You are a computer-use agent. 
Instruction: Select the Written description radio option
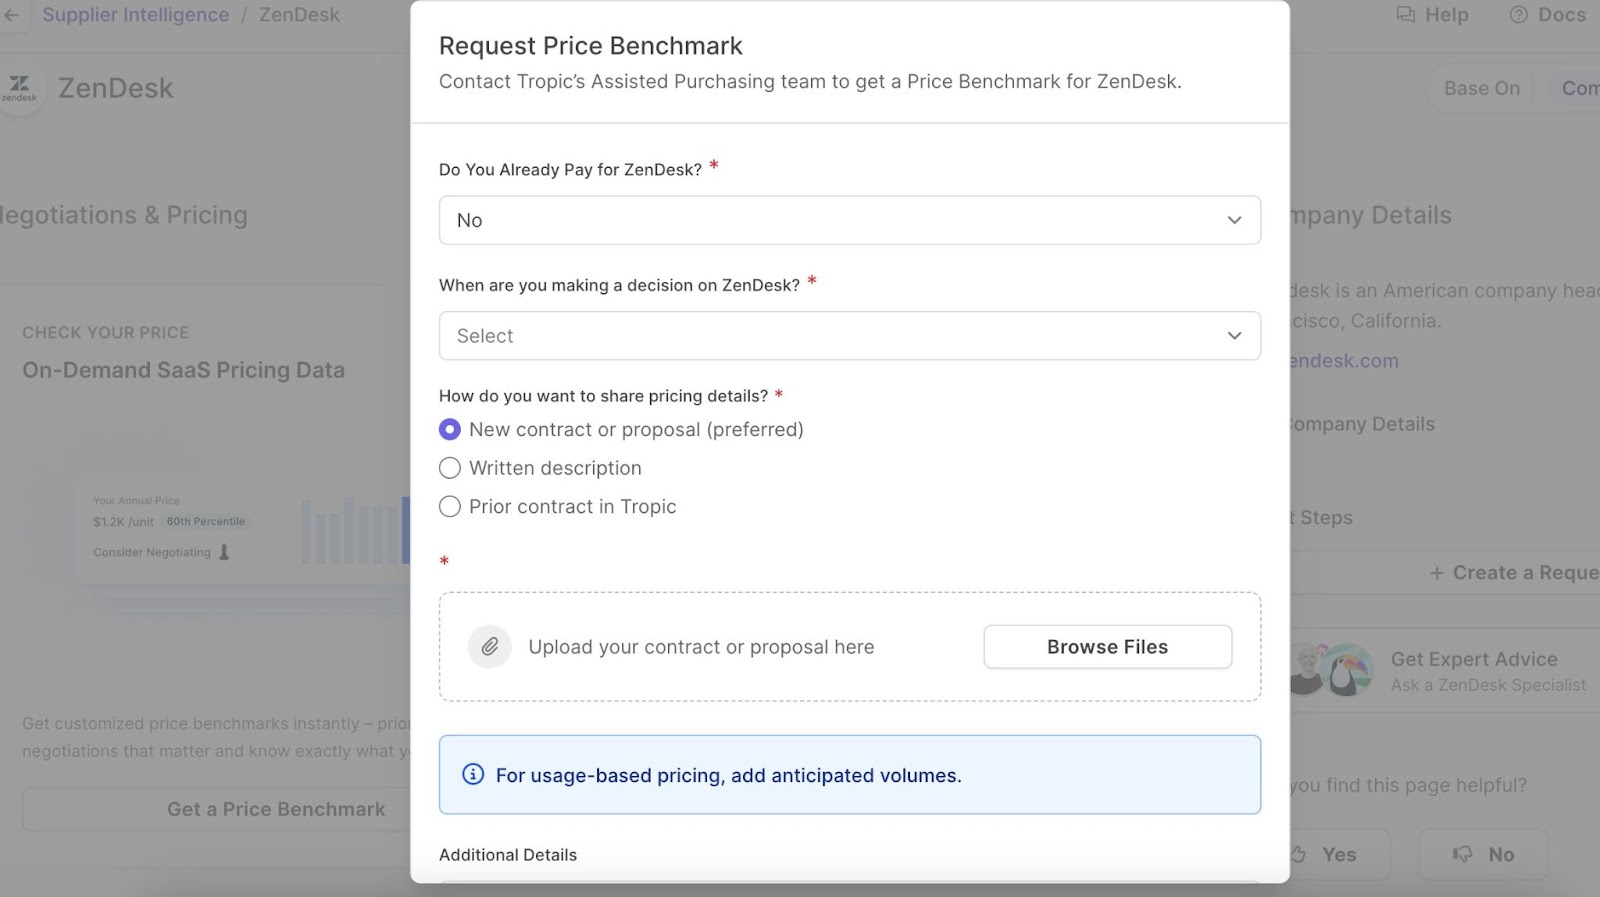(x=450, y=468)
